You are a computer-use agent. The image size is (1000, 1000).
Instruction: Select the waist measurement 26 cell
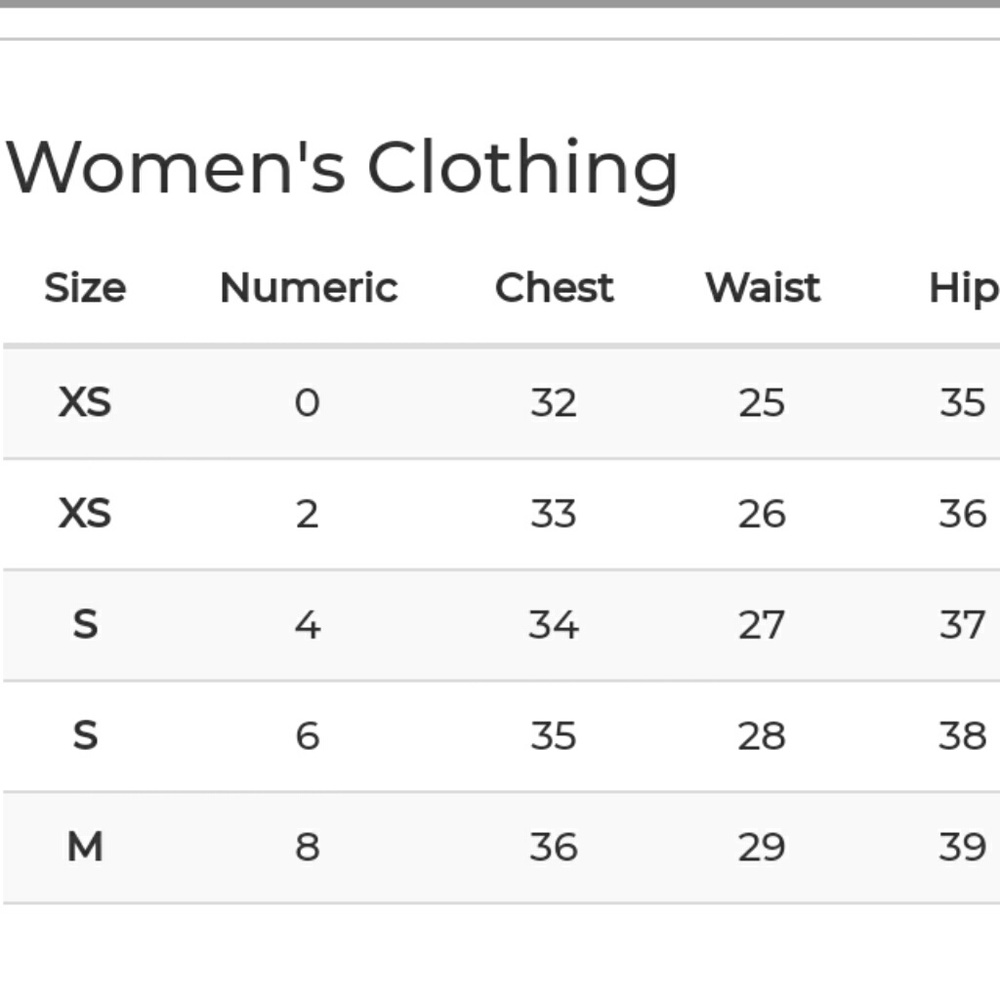pyautogui.click(x=761, y=514)
